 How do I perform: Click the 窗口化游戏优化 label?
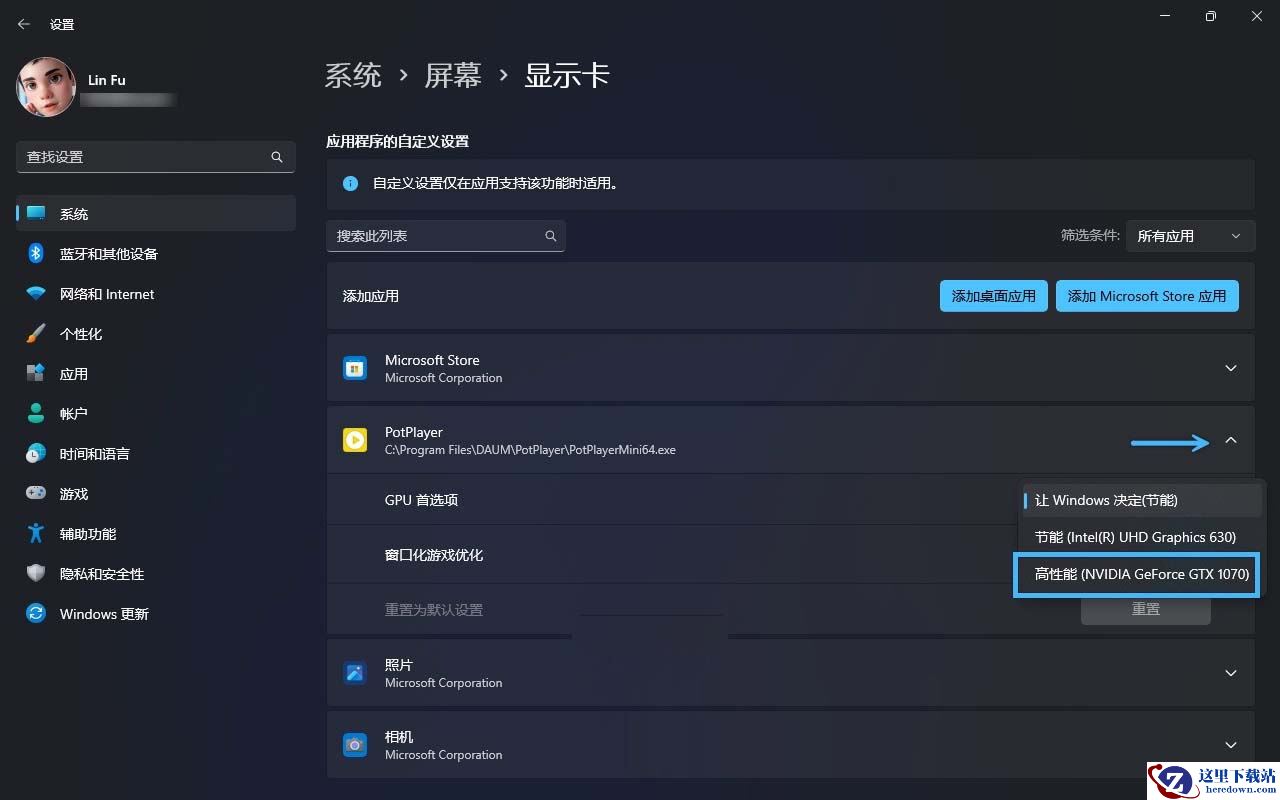pos(434,555)
